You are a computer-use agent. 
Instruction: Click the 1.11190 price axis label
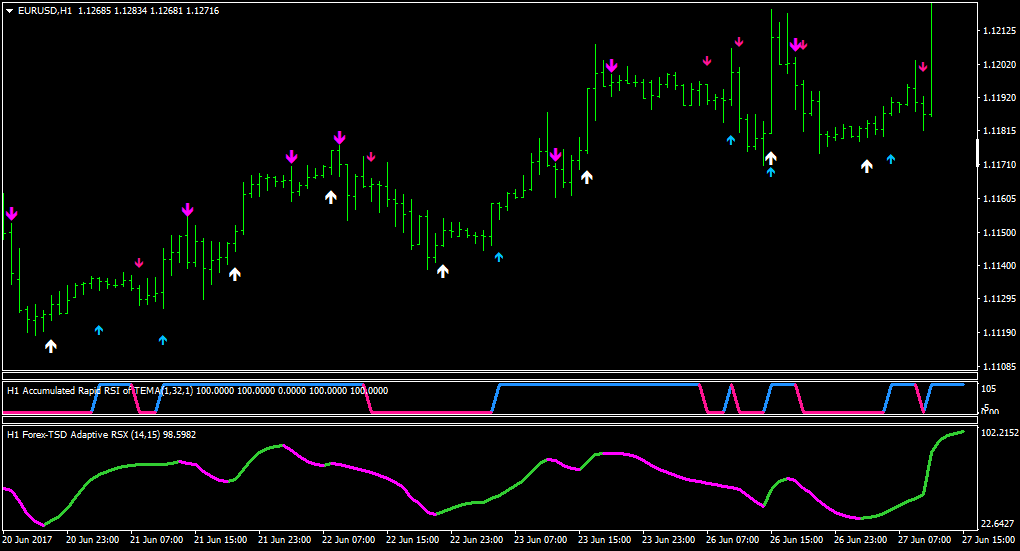pos(999,332)
